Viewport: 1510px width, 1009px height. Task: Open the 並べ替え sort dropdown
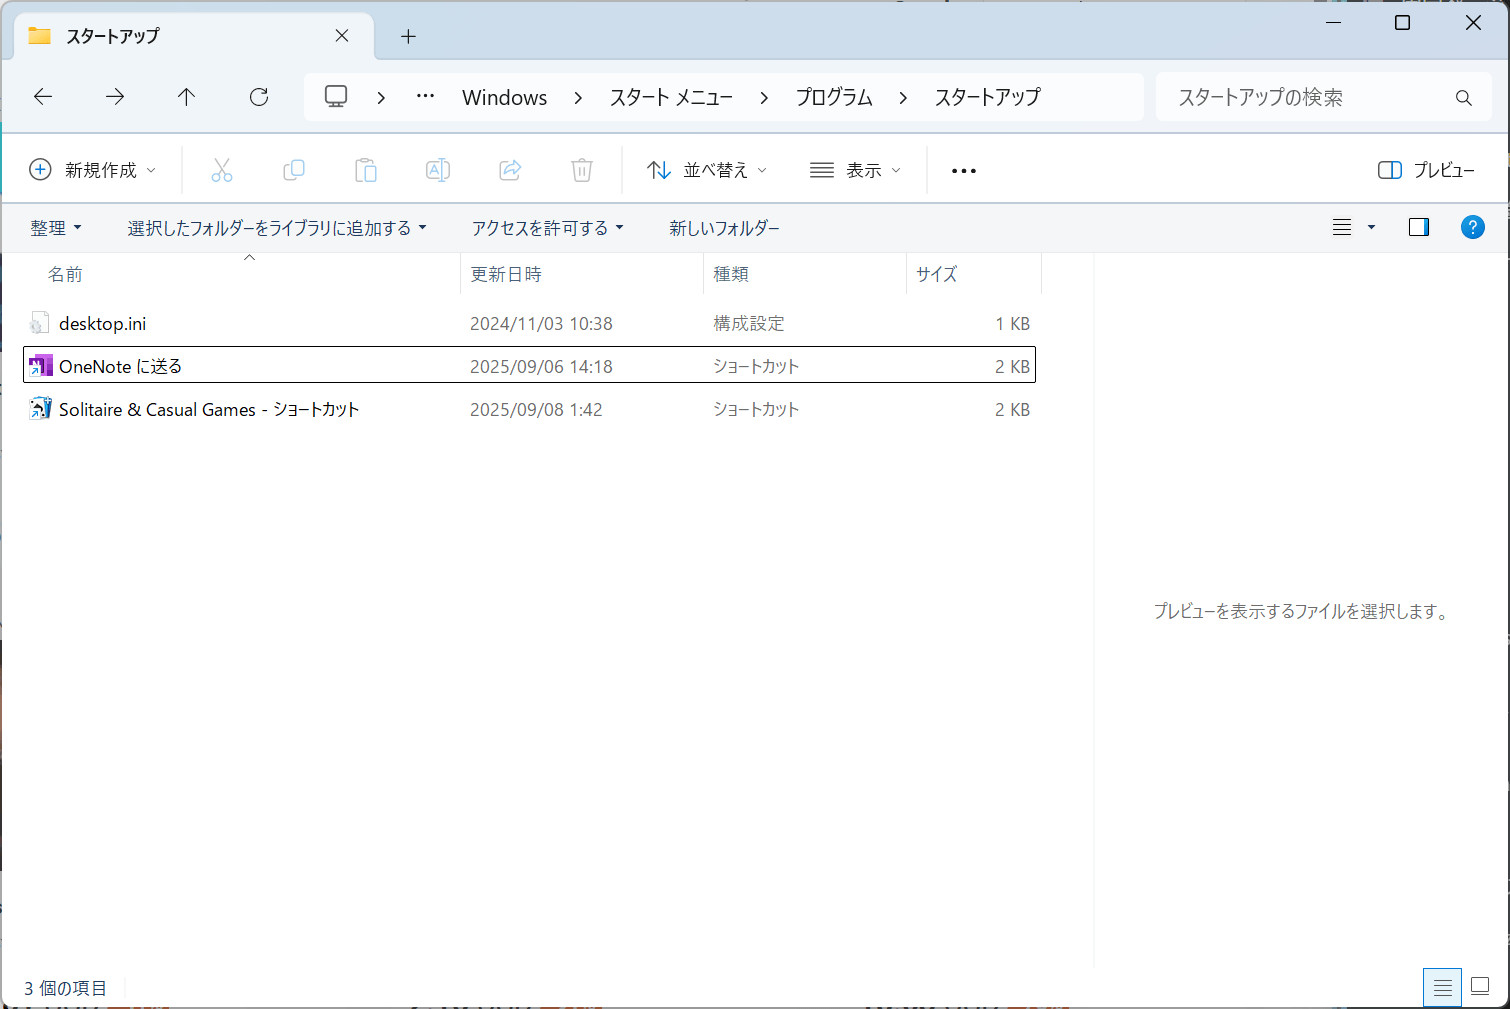tap(706, 169)
